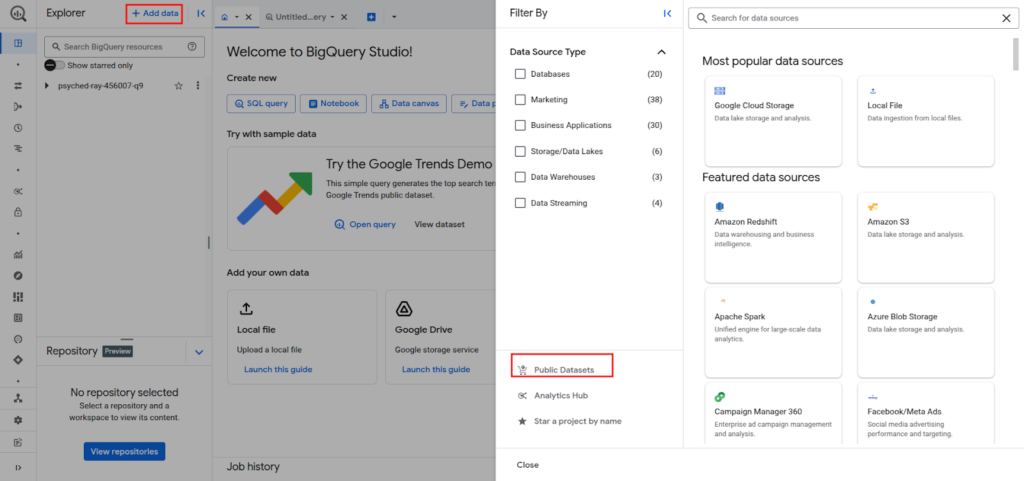Close the home tab X
1024x481 pixels.
point(248,17)
